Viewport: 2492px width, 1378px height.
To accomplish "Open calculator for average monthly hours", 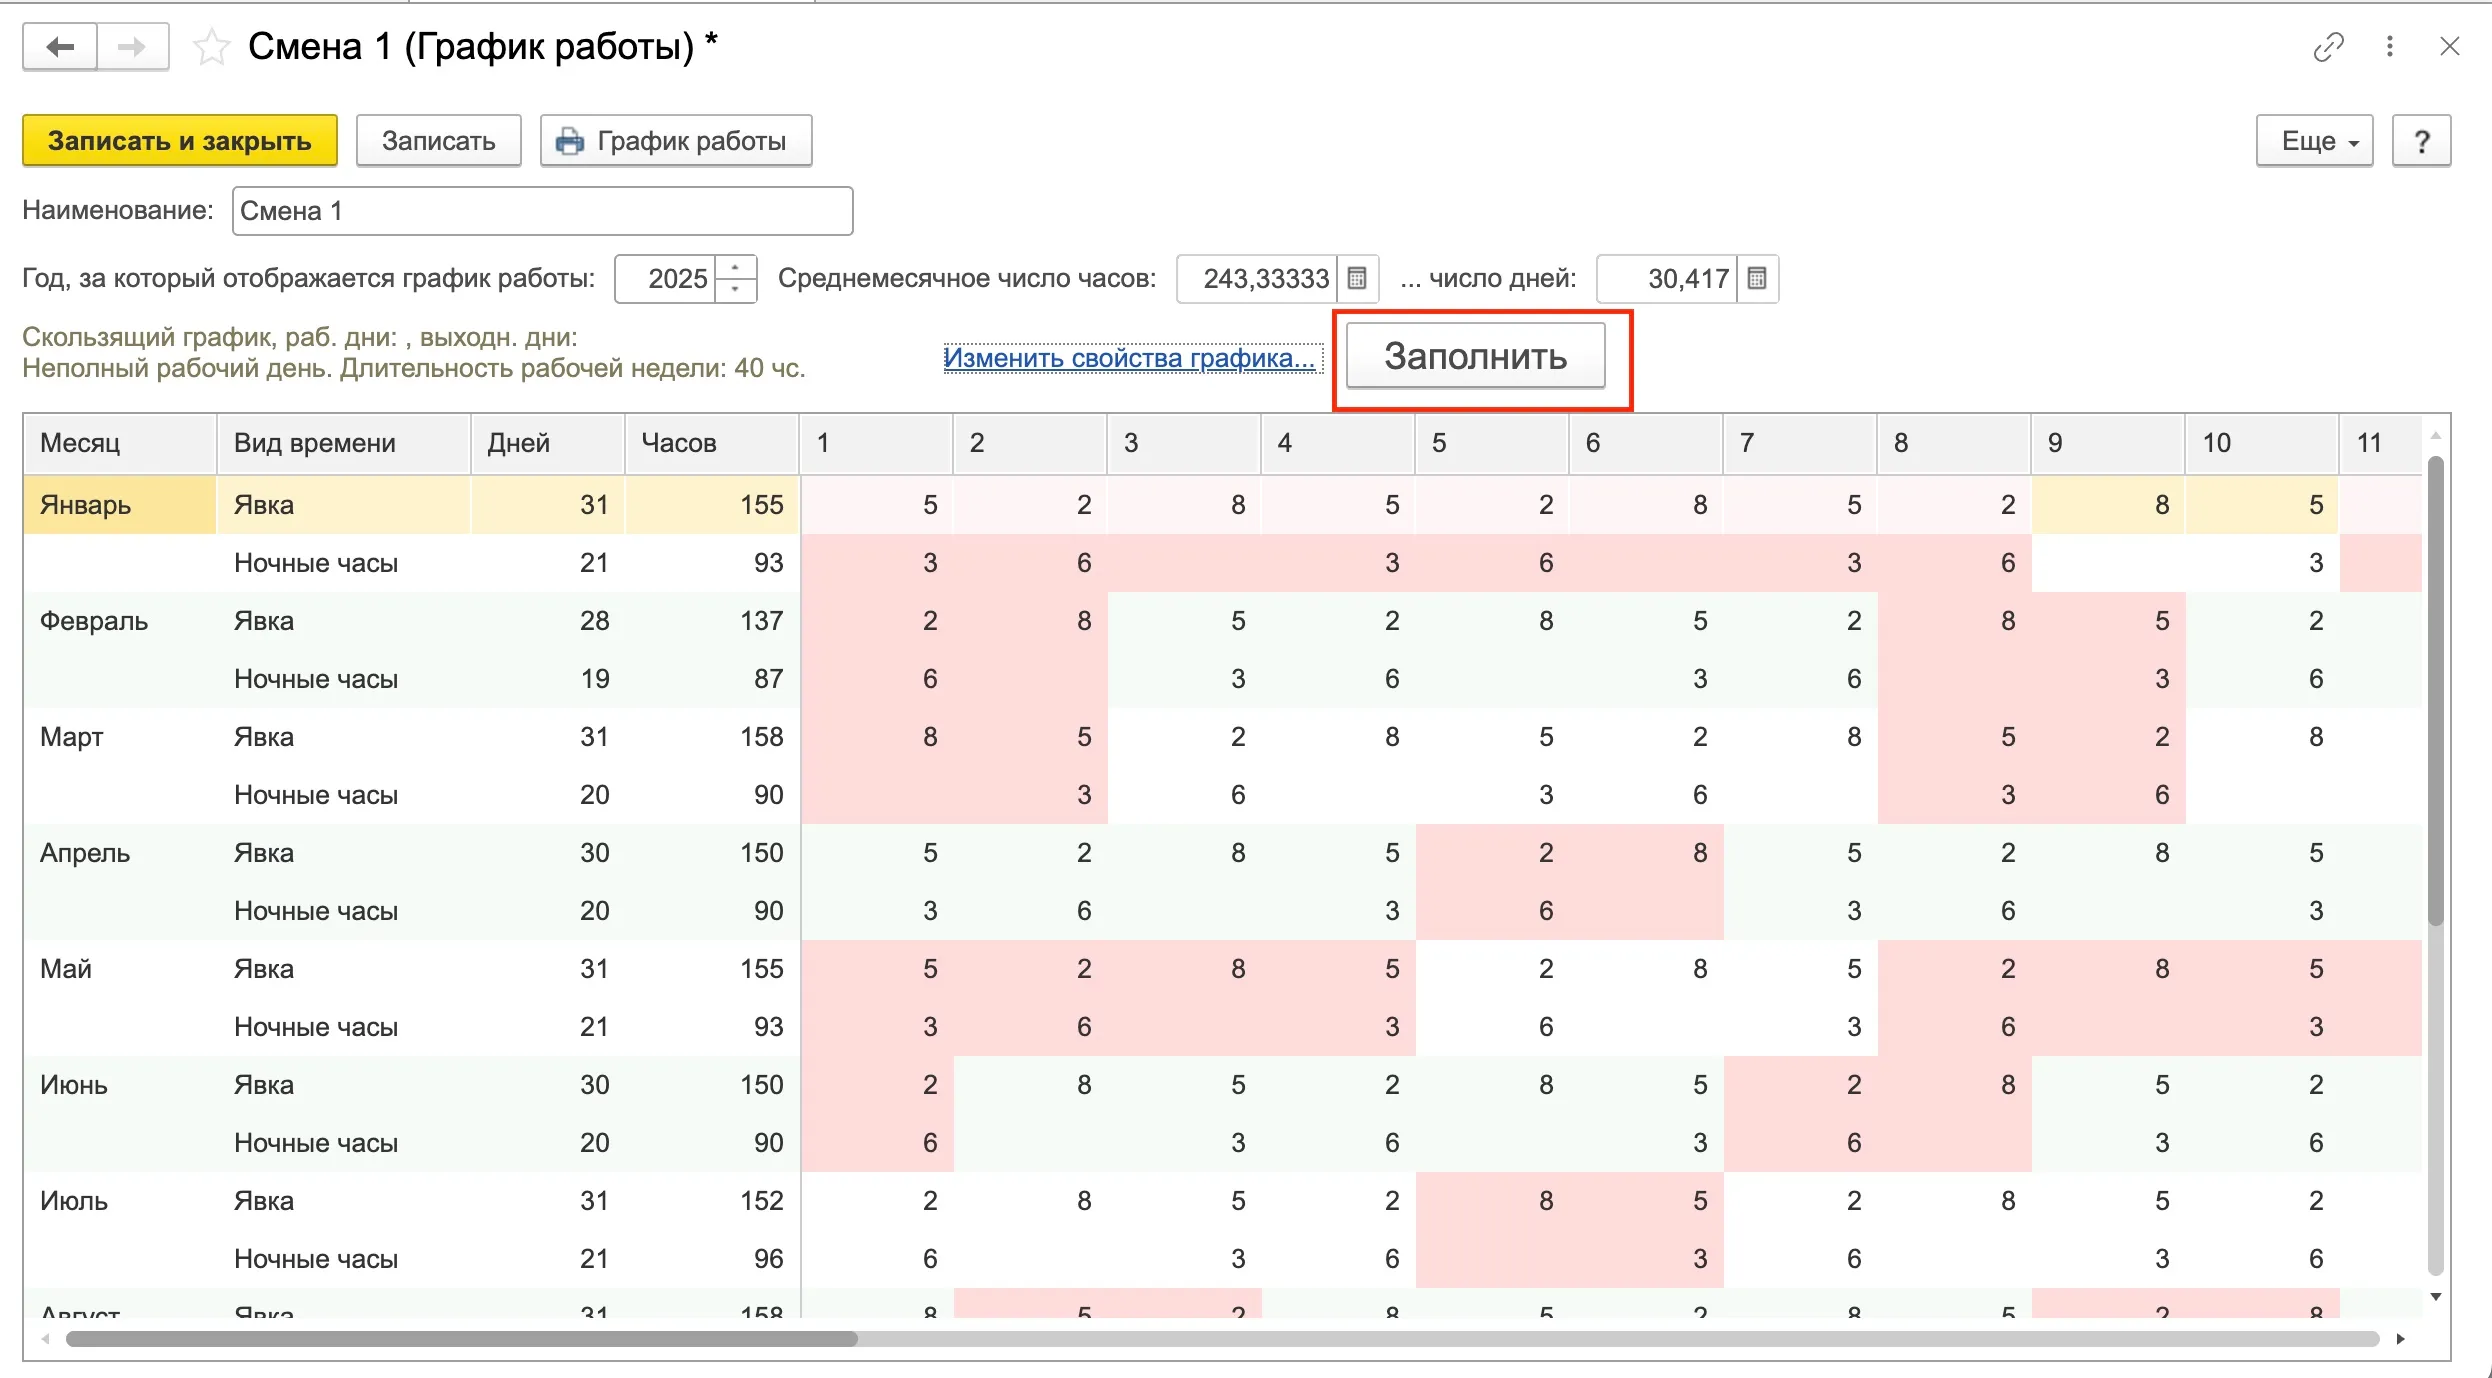I will (x=1357, y=278).
